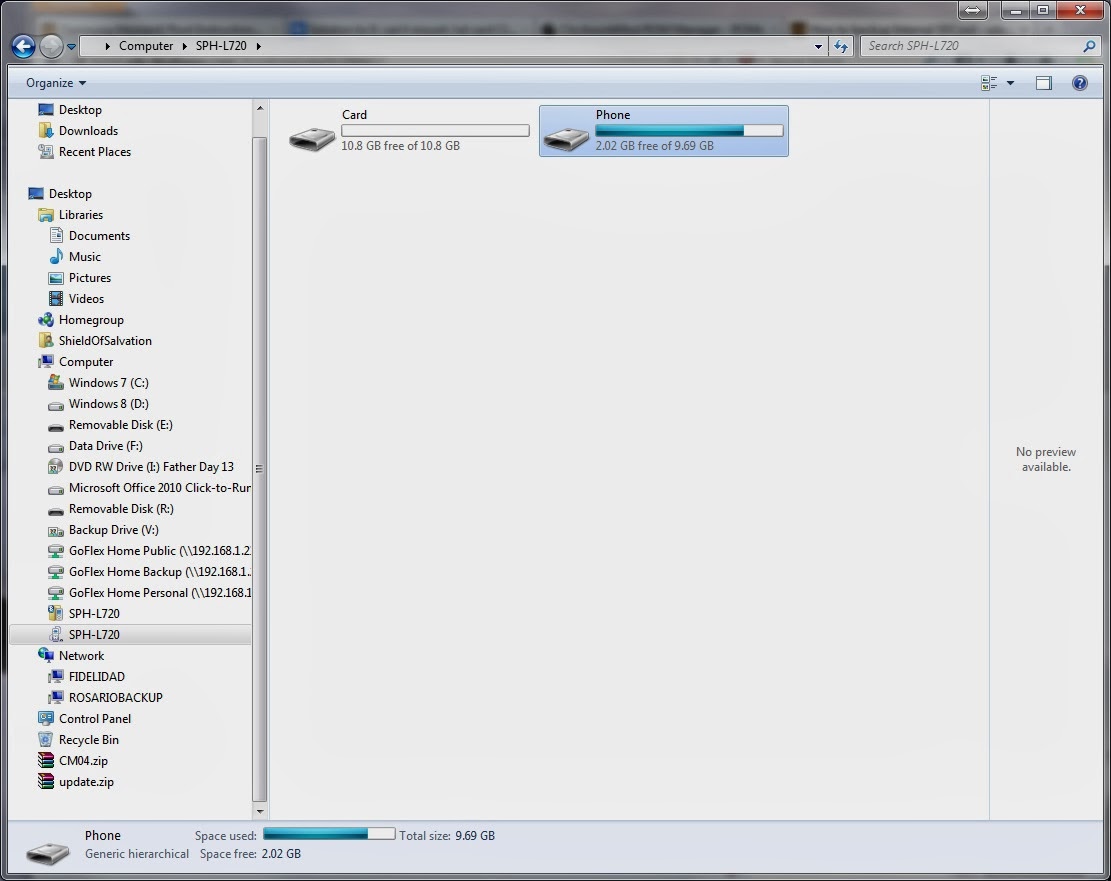Click the window resize arrows button

click(x=973, y=10)
